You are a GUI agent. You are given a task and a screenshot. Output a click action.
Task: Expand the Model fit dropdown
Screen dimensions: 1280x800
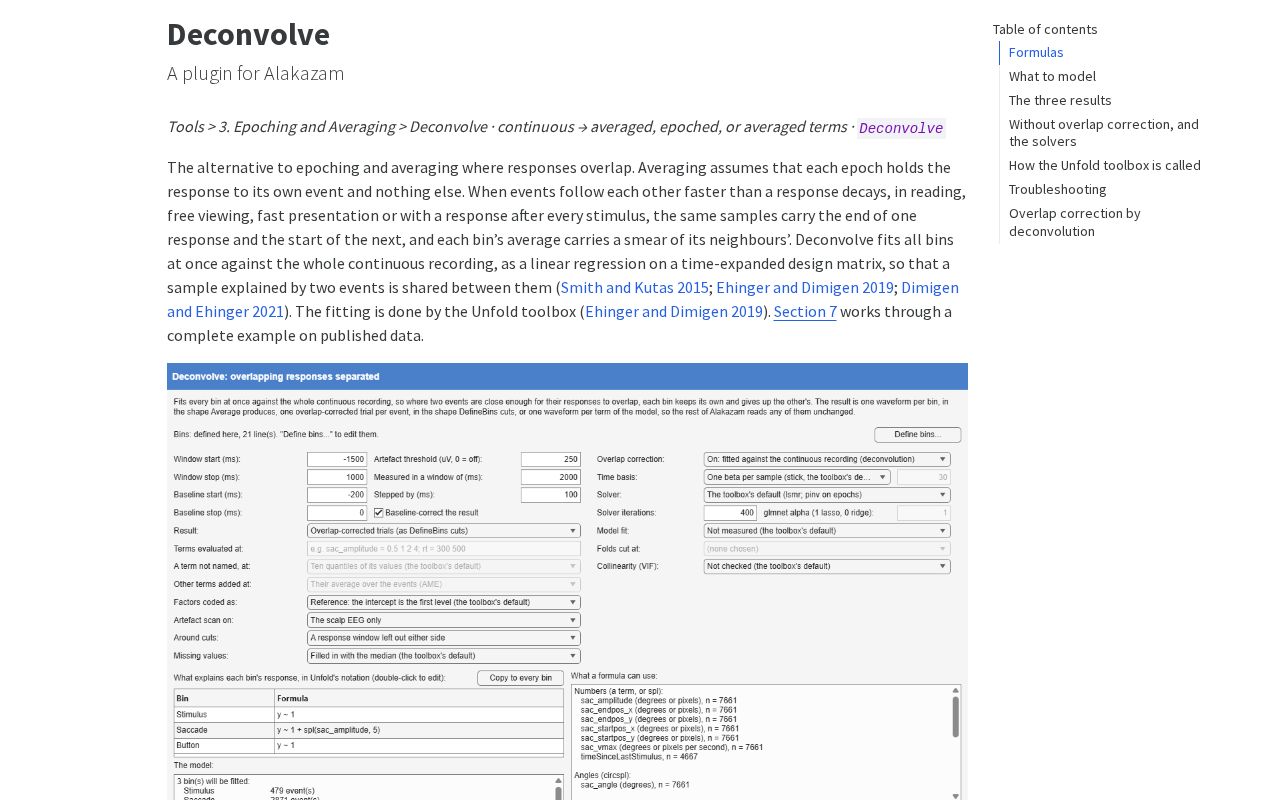click(x=827, y=531)
